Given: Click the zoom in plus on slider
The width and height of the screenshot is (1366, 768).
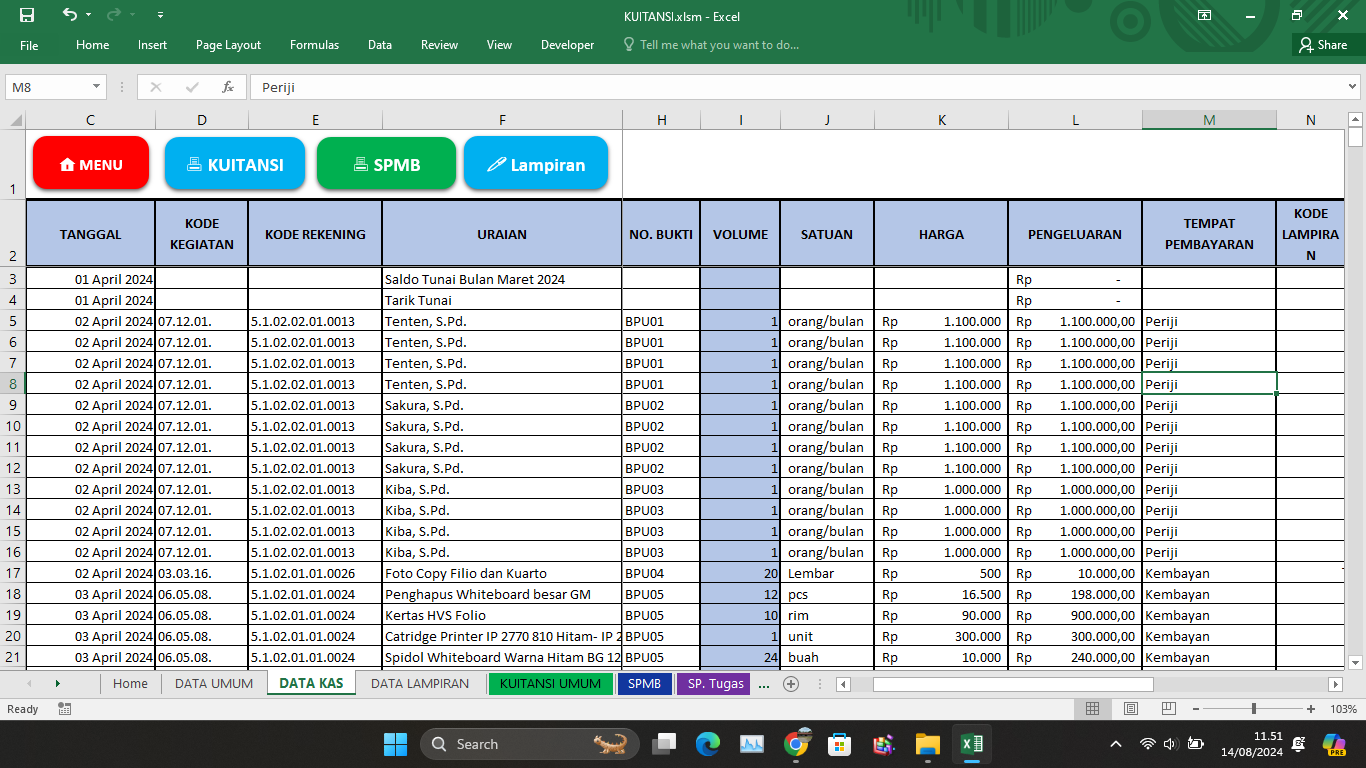Looking at the screenshot, I should pos(1310,709).
